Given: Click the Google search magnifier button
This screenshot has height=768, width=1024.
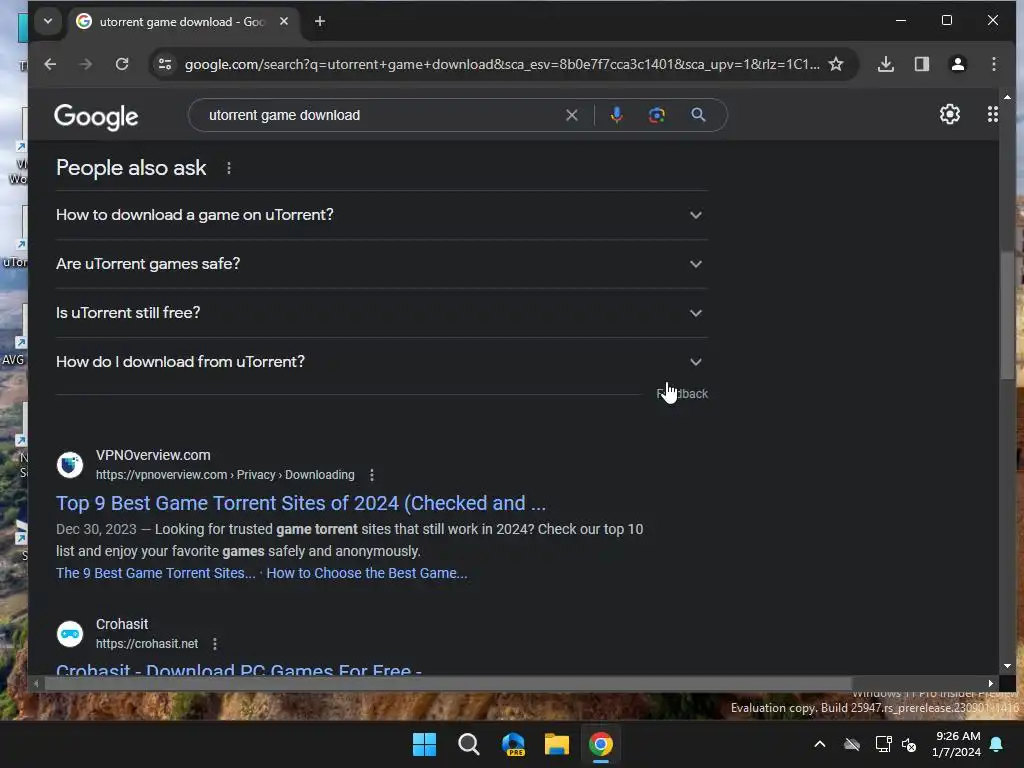Looking at the screenshot, I should [x=698, y=116].
